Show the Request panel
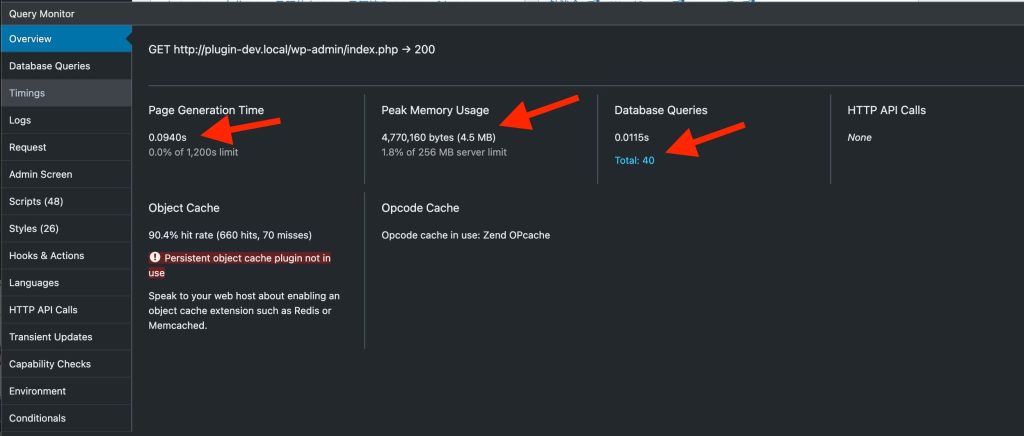Image resolution: width=1024 pixels, height=436 pixels. (x=28, y=147)
